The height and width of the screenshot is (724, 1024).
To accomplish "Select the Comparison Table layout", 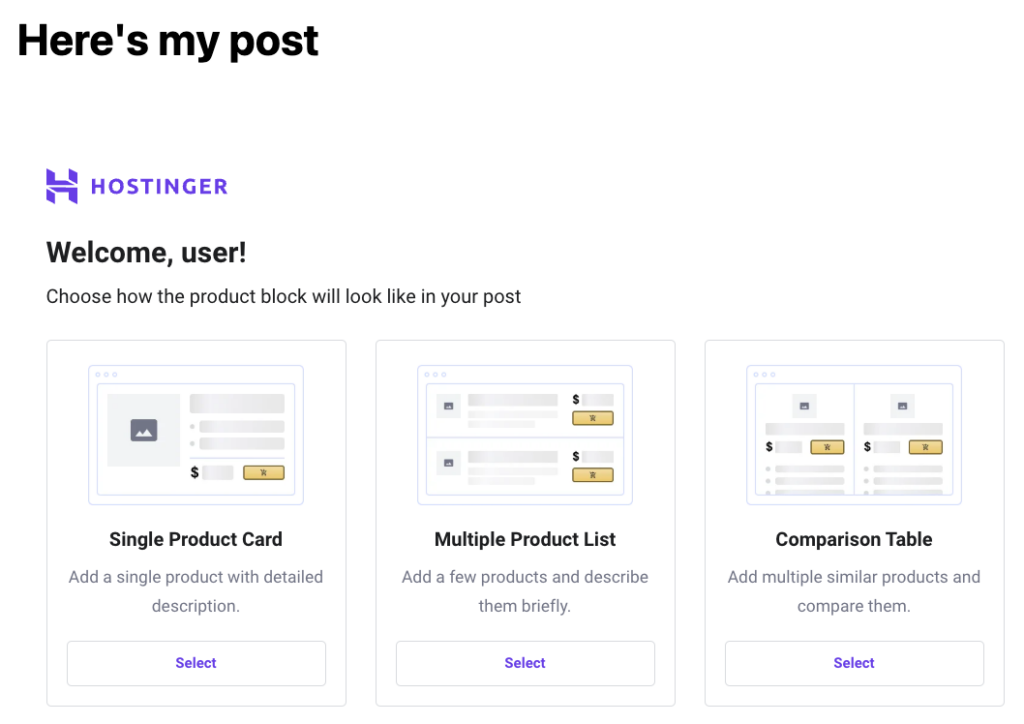I will tap(854, 663).
